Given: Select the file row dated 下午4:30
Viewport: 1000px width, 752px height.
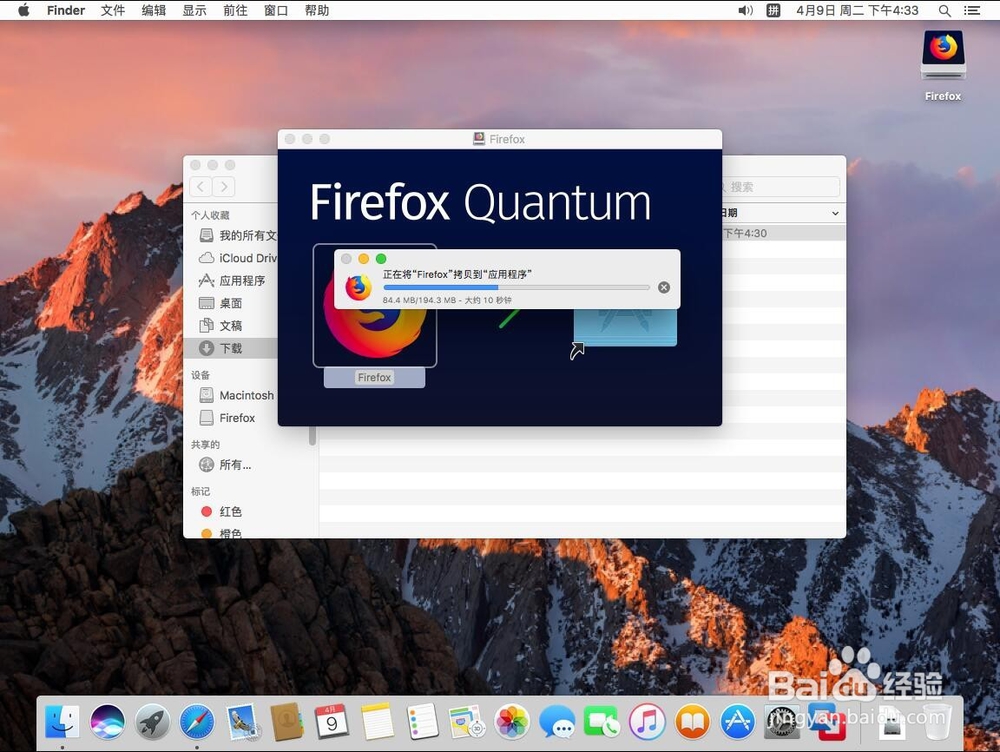Looking at the screenshot, I should point(784,233).
